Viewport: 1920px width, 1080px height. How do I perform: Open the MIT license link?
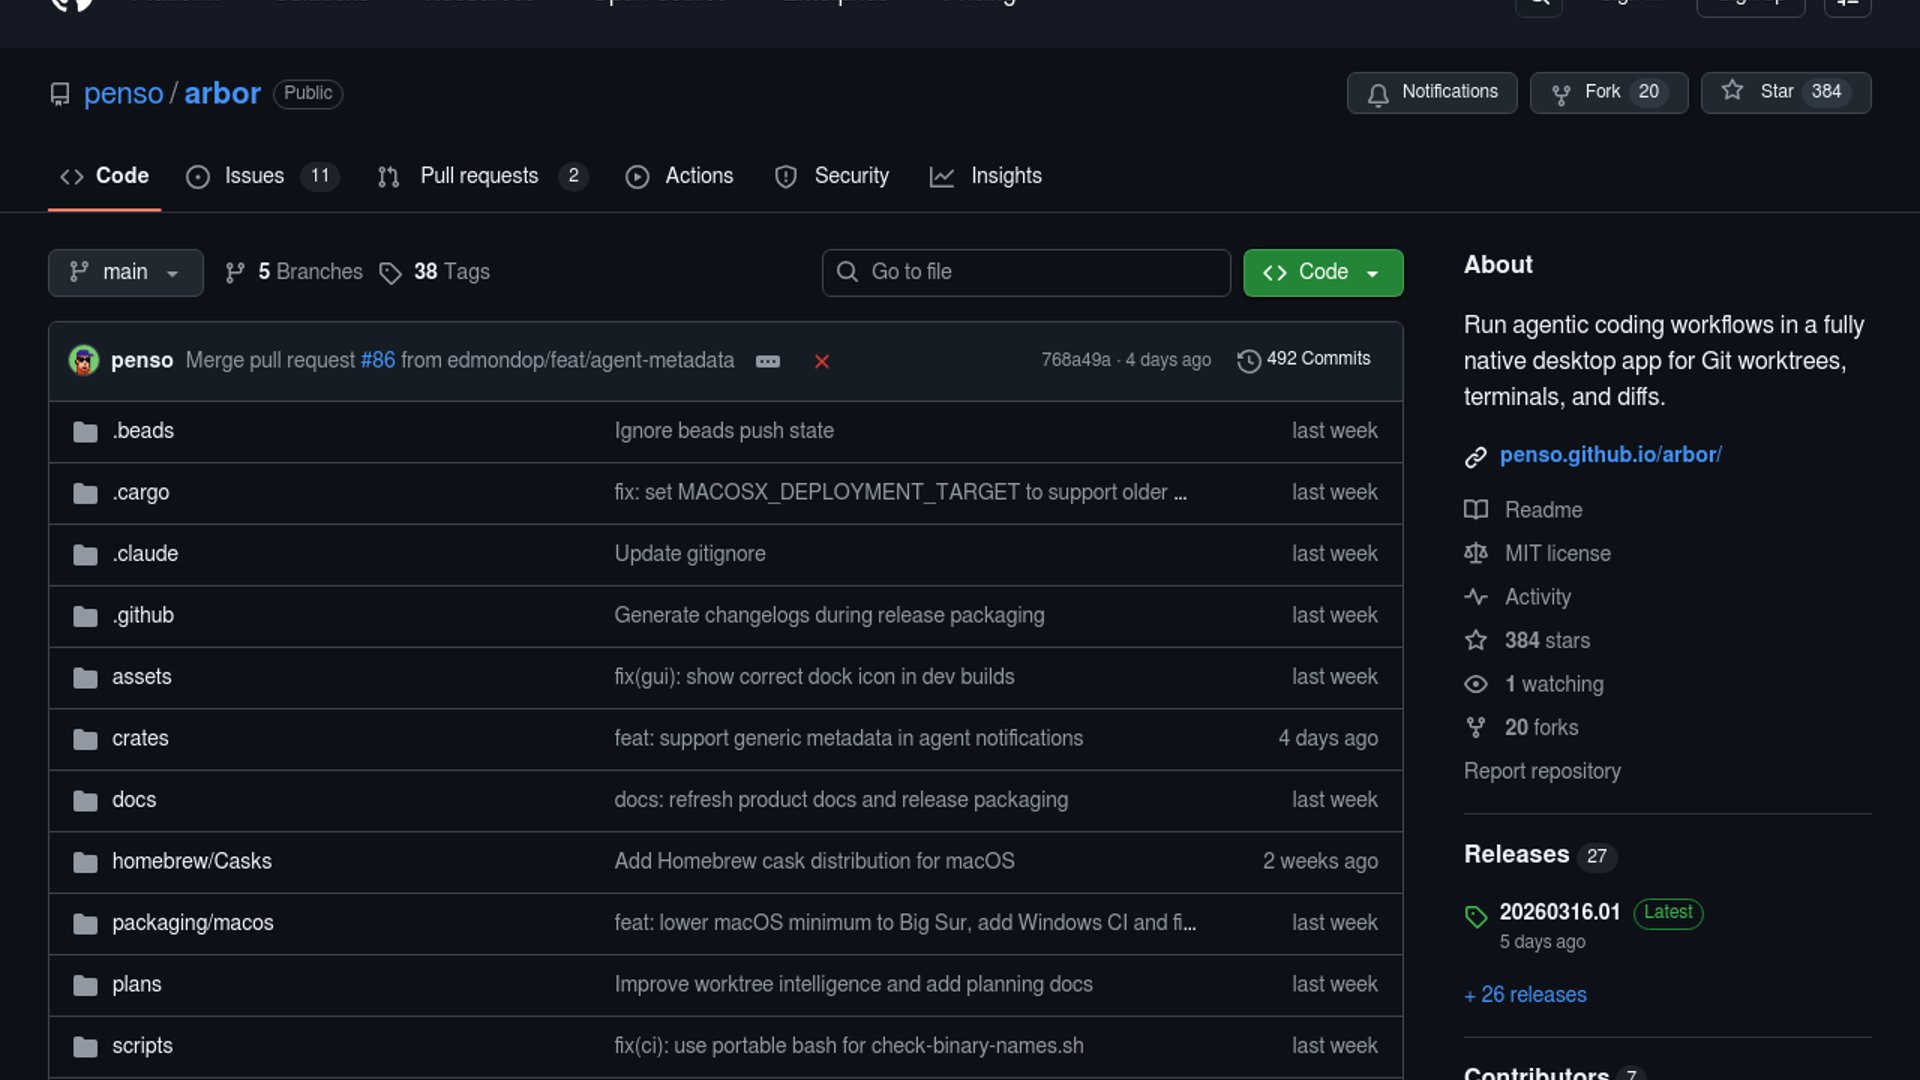click(x=1557, y=554)
